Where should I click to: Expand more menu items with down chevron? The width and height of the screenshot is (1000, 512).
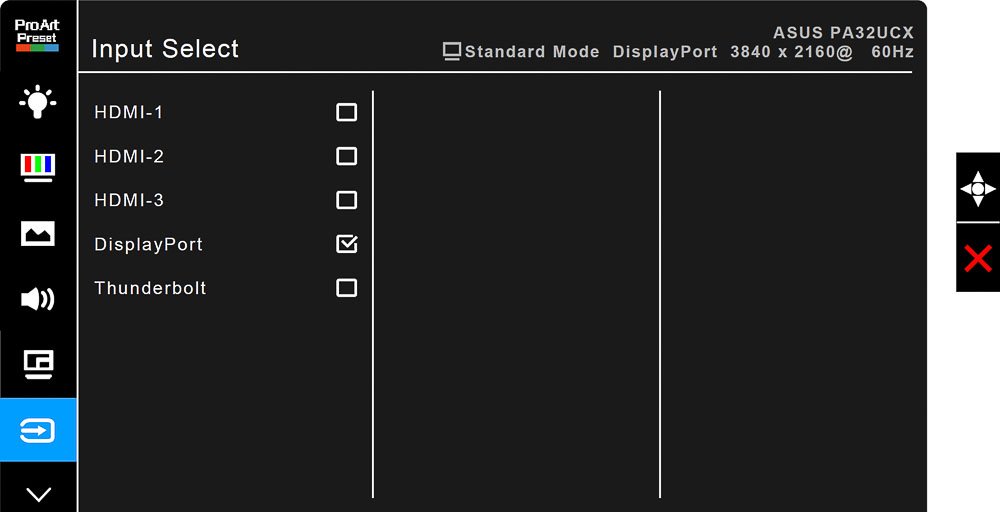(38, 494)
